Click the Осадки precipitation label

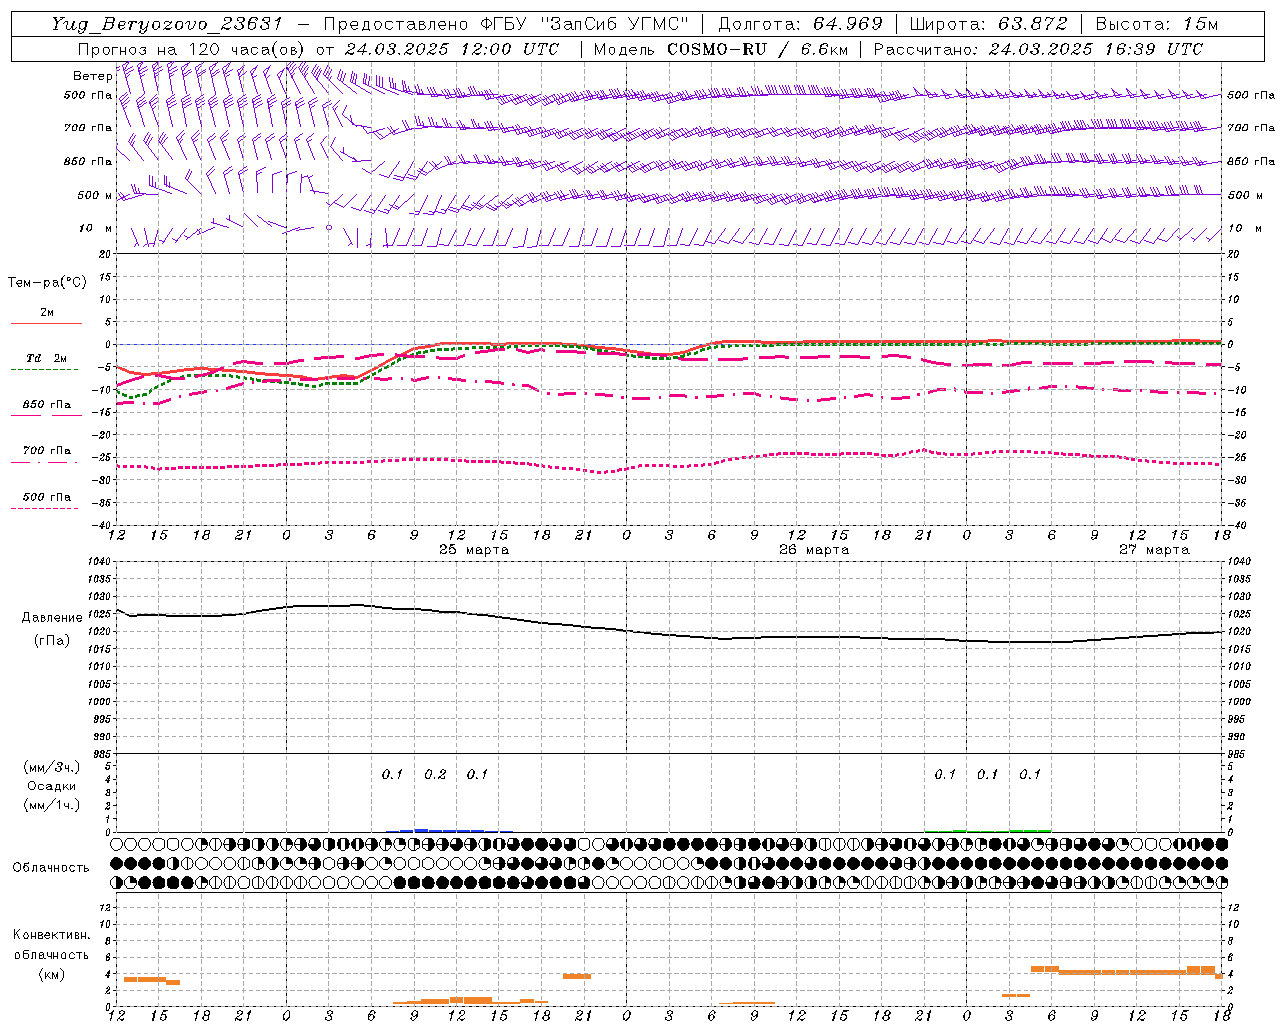52,787
